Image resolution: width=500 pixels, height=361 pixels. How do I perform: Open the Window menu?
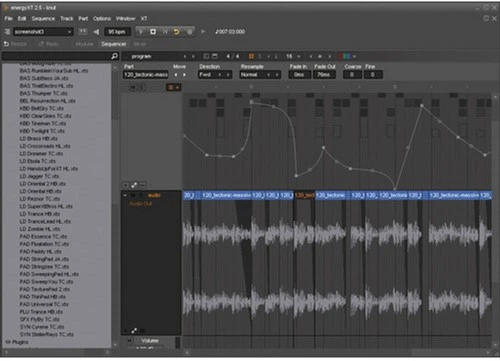pos(126,18)
